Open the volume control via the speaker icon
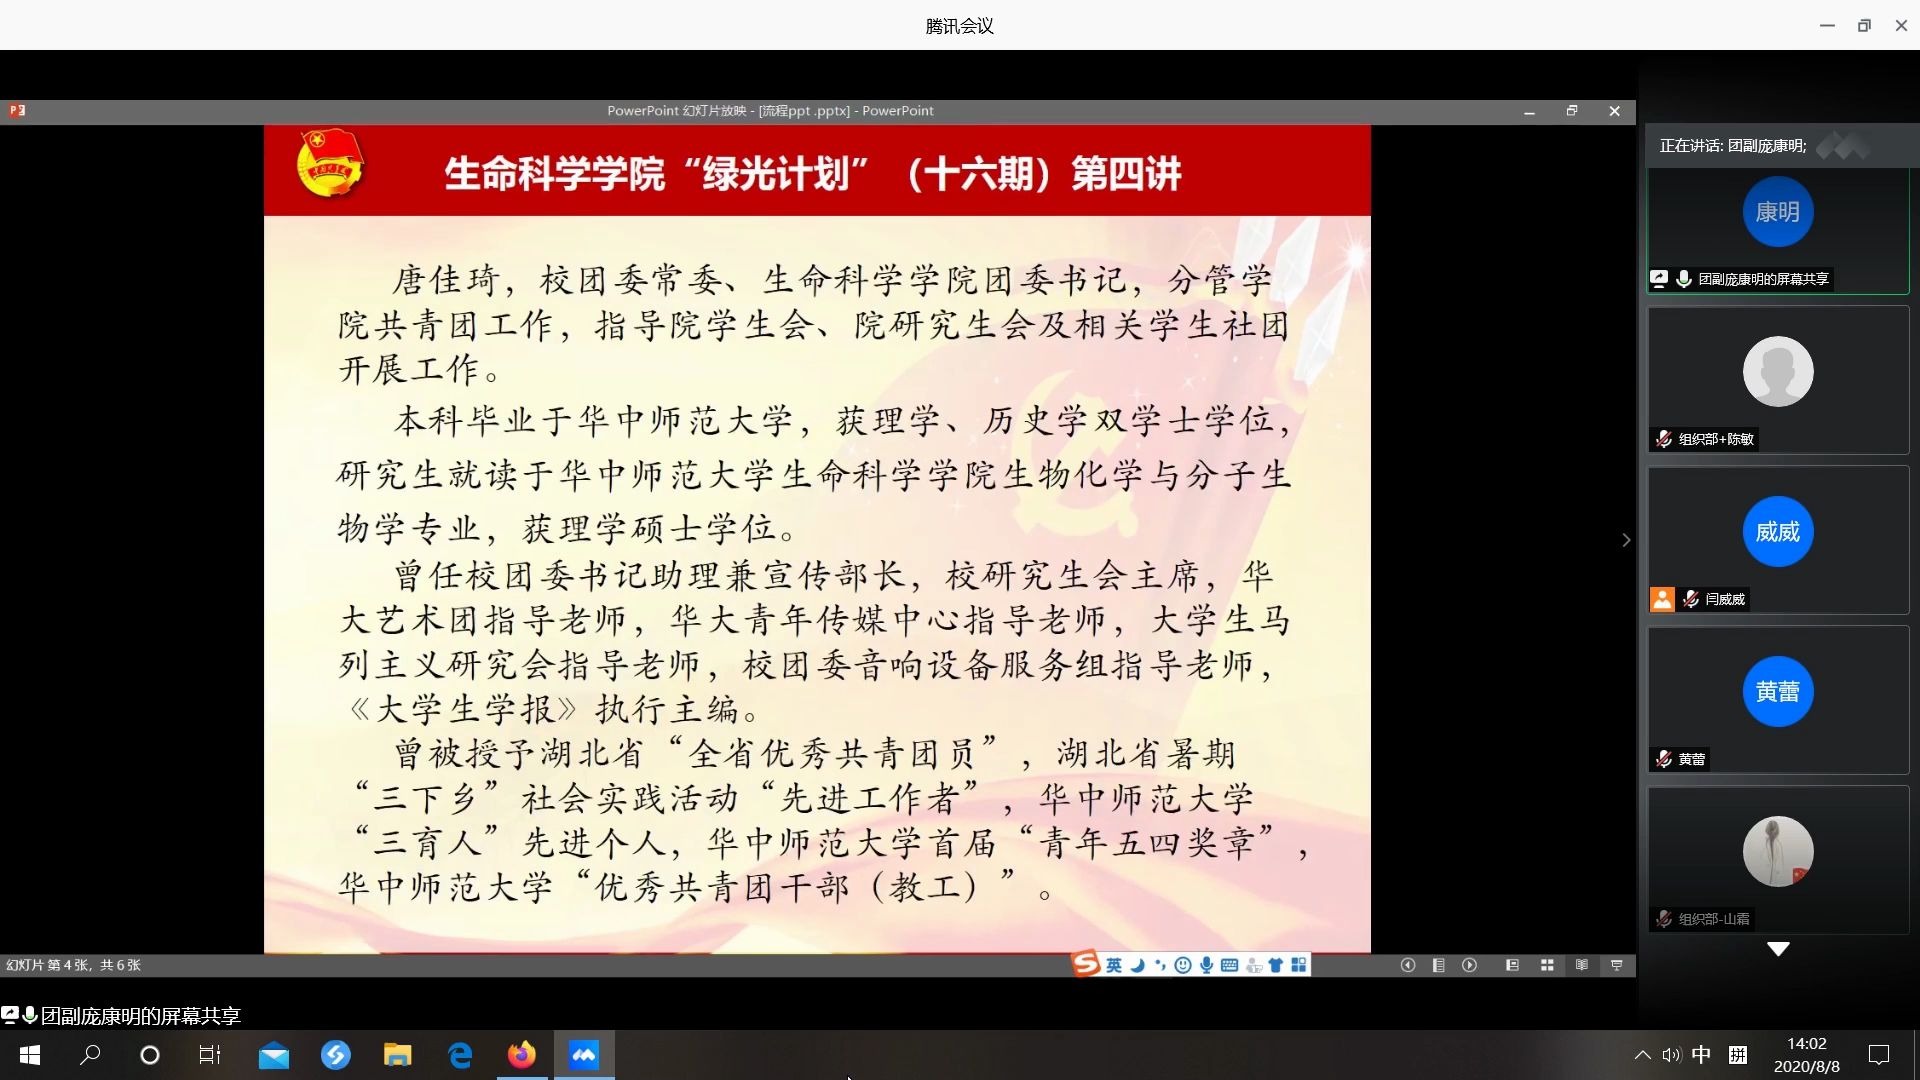This screenshot has height=1080, width=1920. click(1671, 1054)
